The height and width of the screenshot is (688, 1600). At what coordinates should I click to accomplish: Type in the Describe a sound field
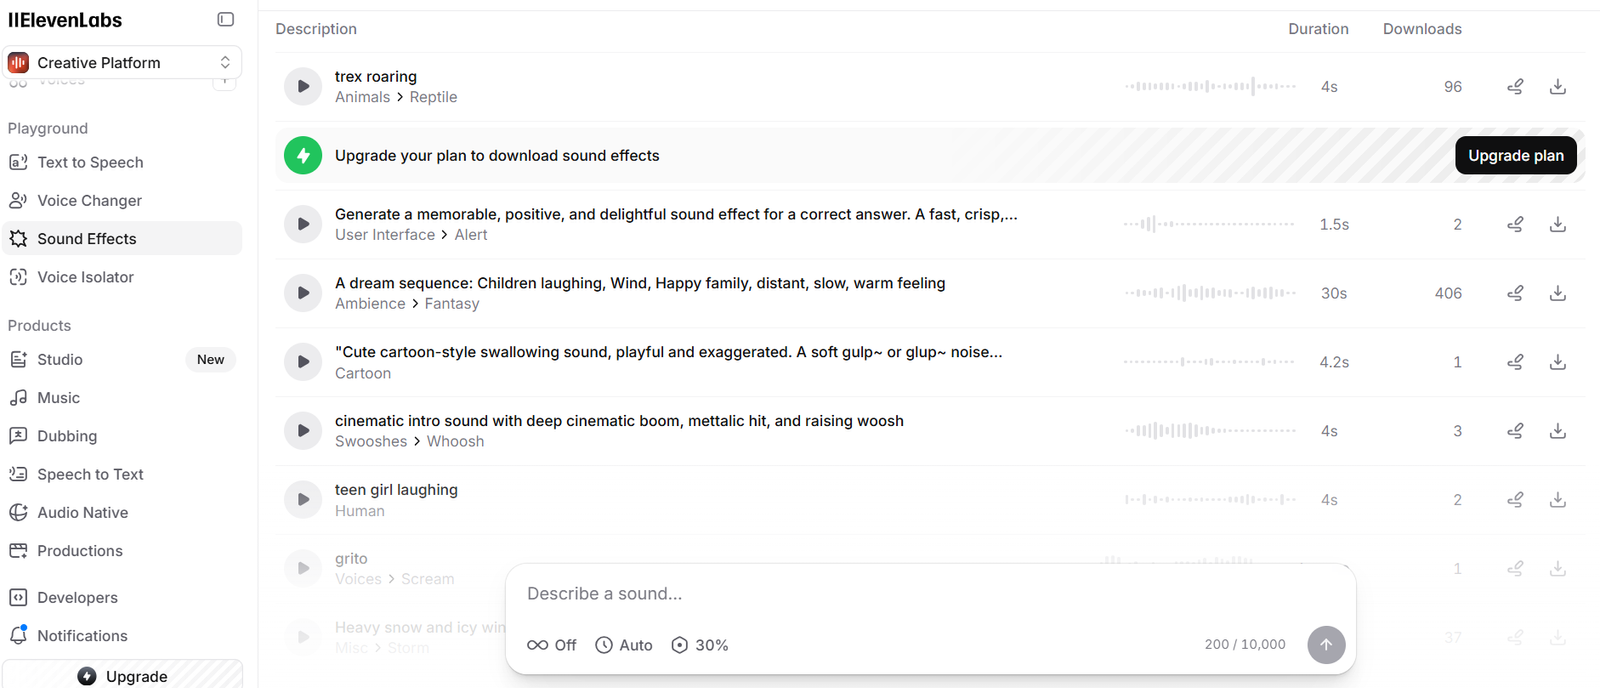click(900, 594)
